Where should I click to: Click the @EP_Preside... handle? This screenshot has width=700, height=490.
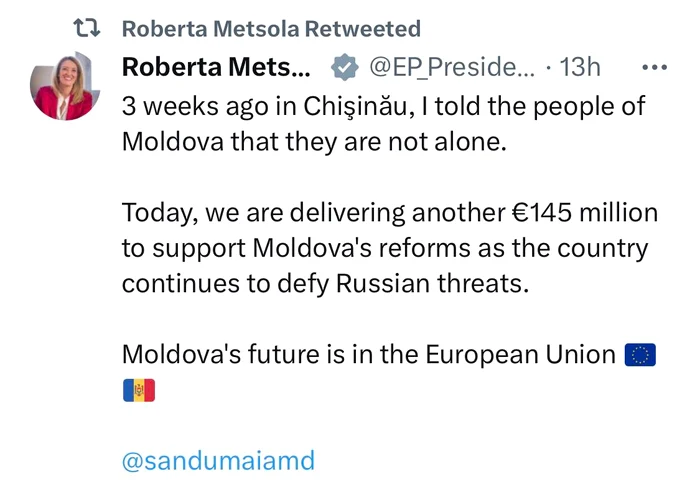[x=452, y=67]
